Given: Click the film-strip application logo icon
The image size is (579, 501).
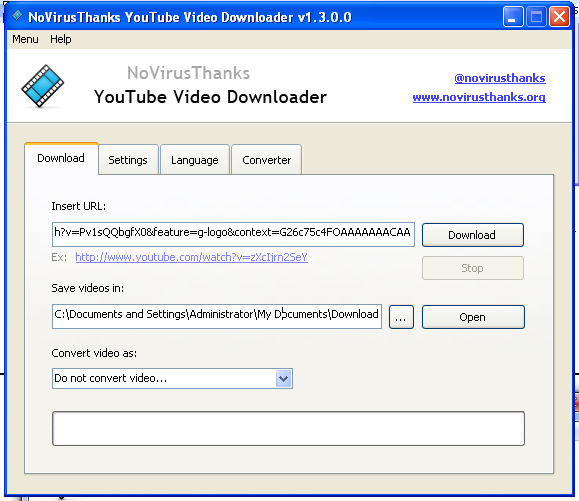Looking at the screenshot, I should [x=42, y=86].
